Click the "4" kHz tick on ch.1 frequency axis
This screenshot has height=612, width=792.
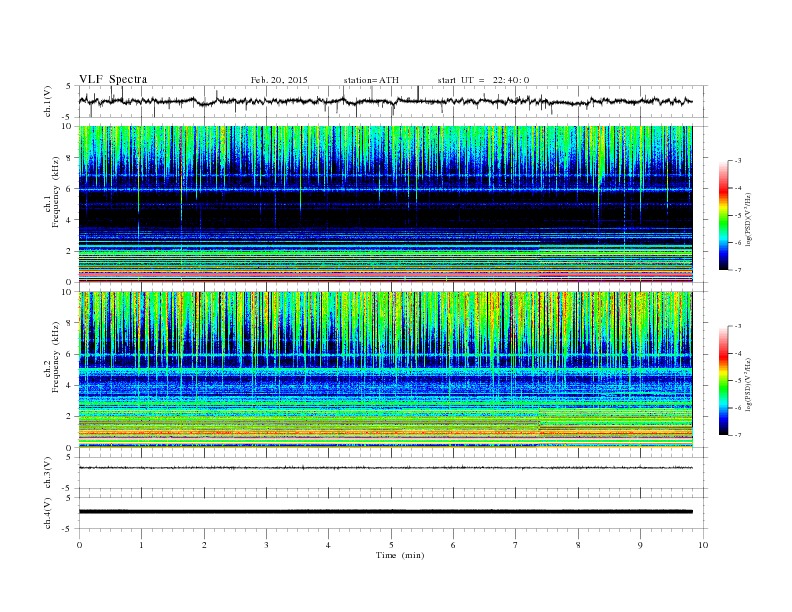(x=69, y=220)
